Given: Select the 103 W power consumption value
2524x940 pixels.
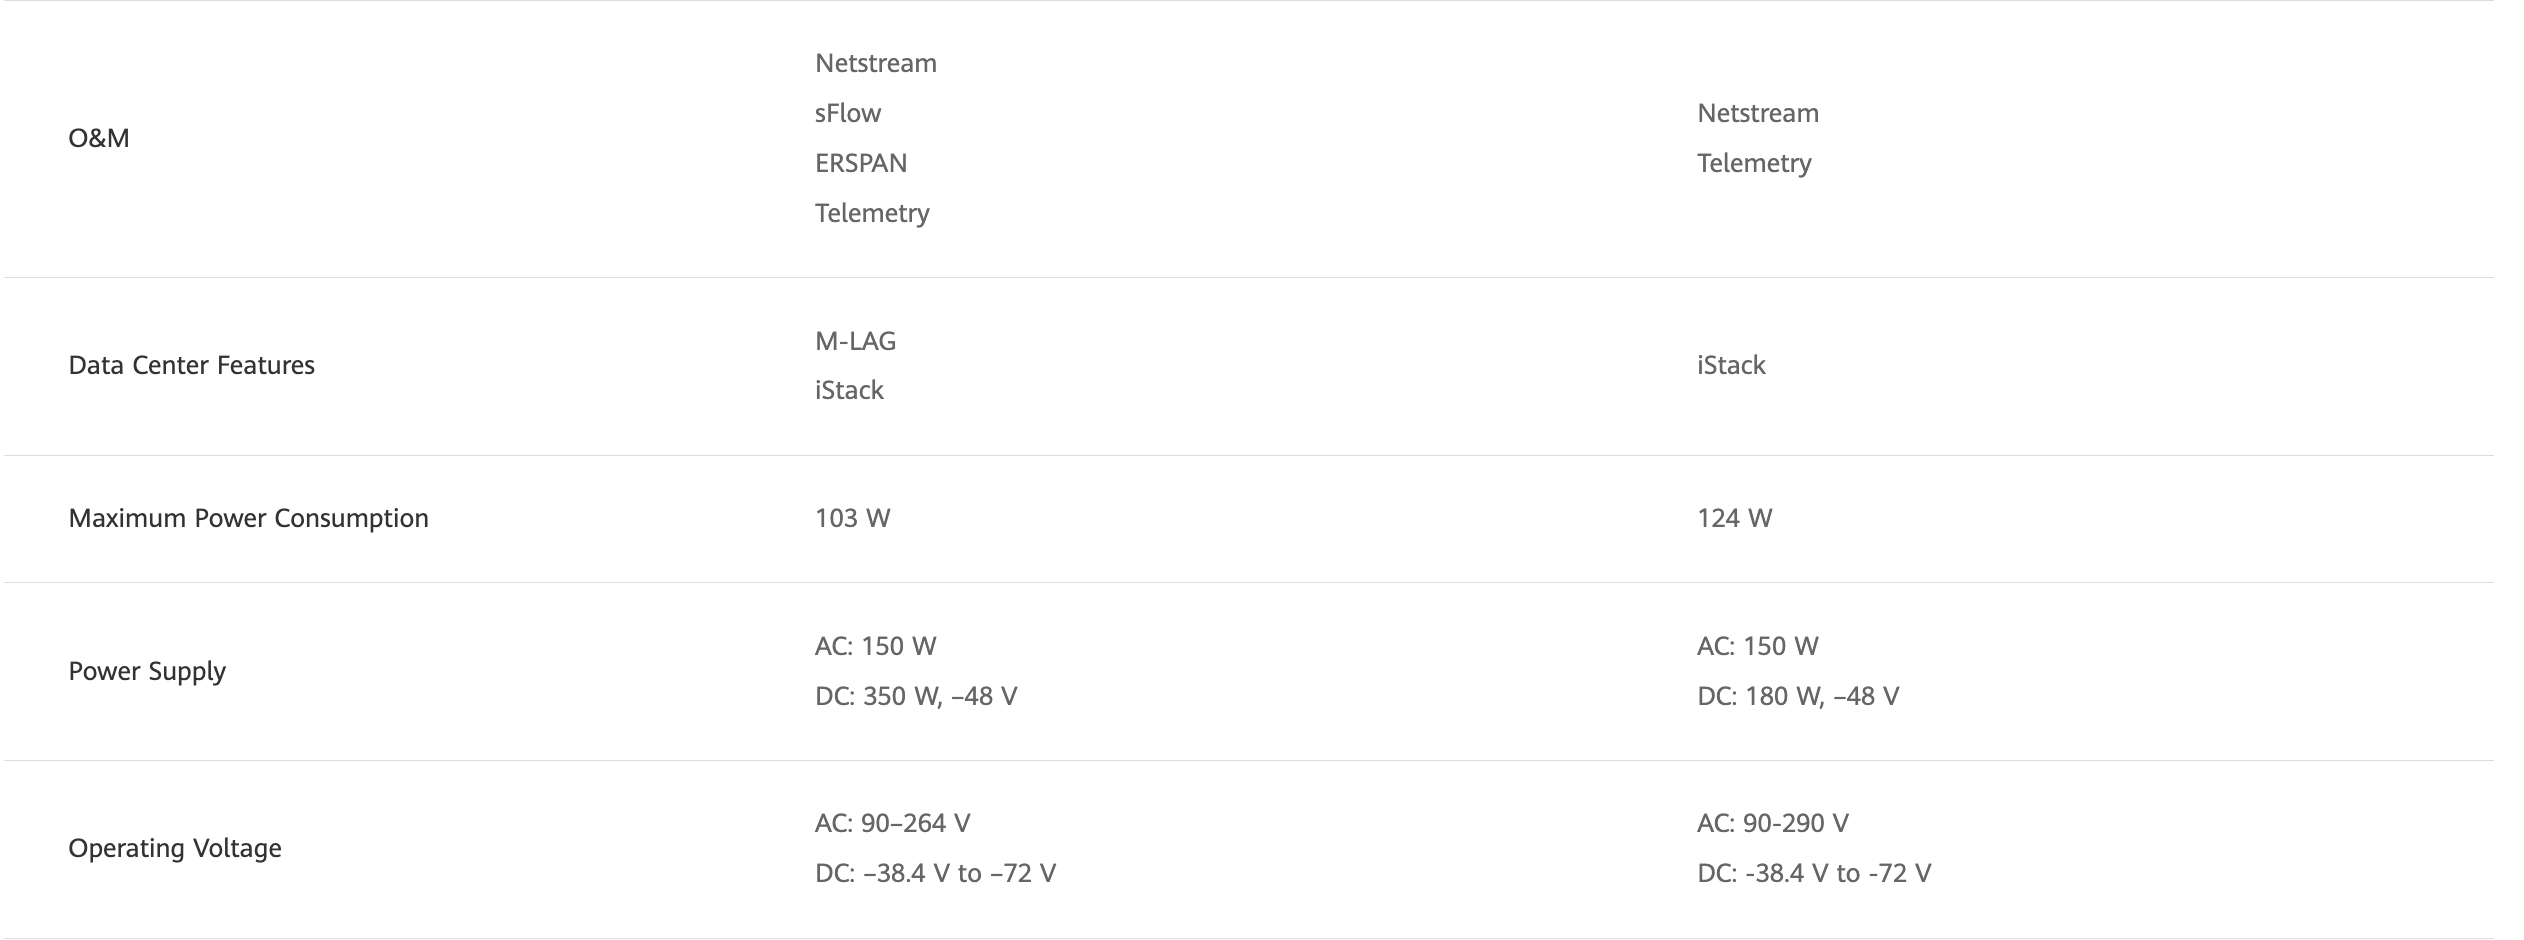Looking at the screenshot, I should click(x=852, y=518).
